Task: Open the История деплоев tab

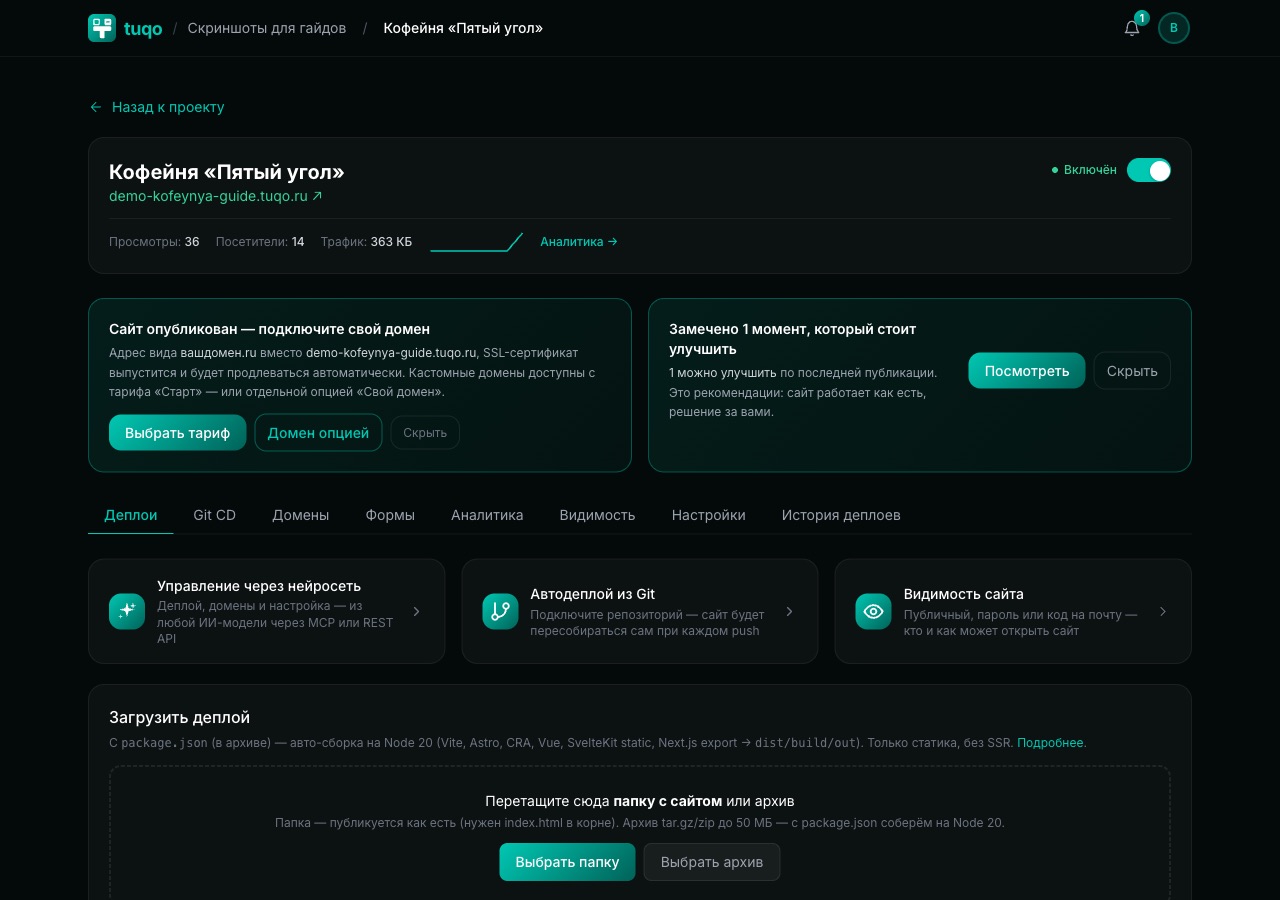Action: point(841,515)
